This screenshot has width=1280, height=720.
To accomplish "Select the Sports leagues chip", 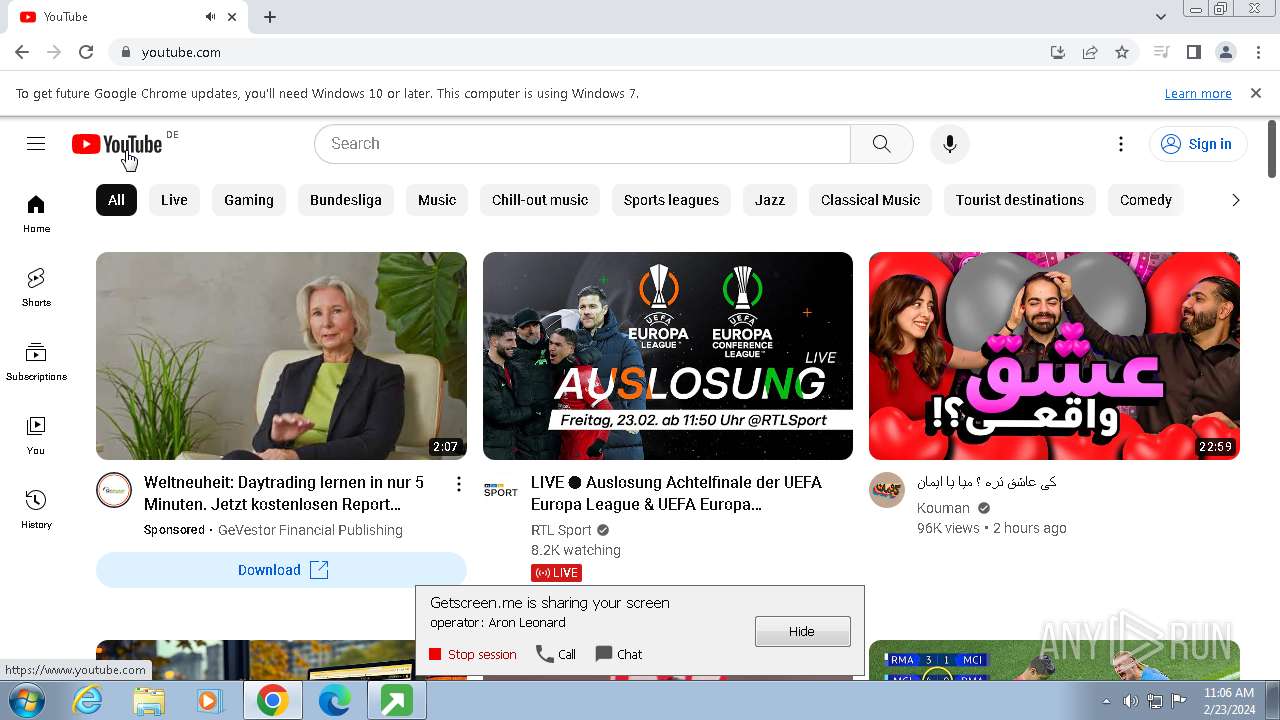I will tap(671, 200).
